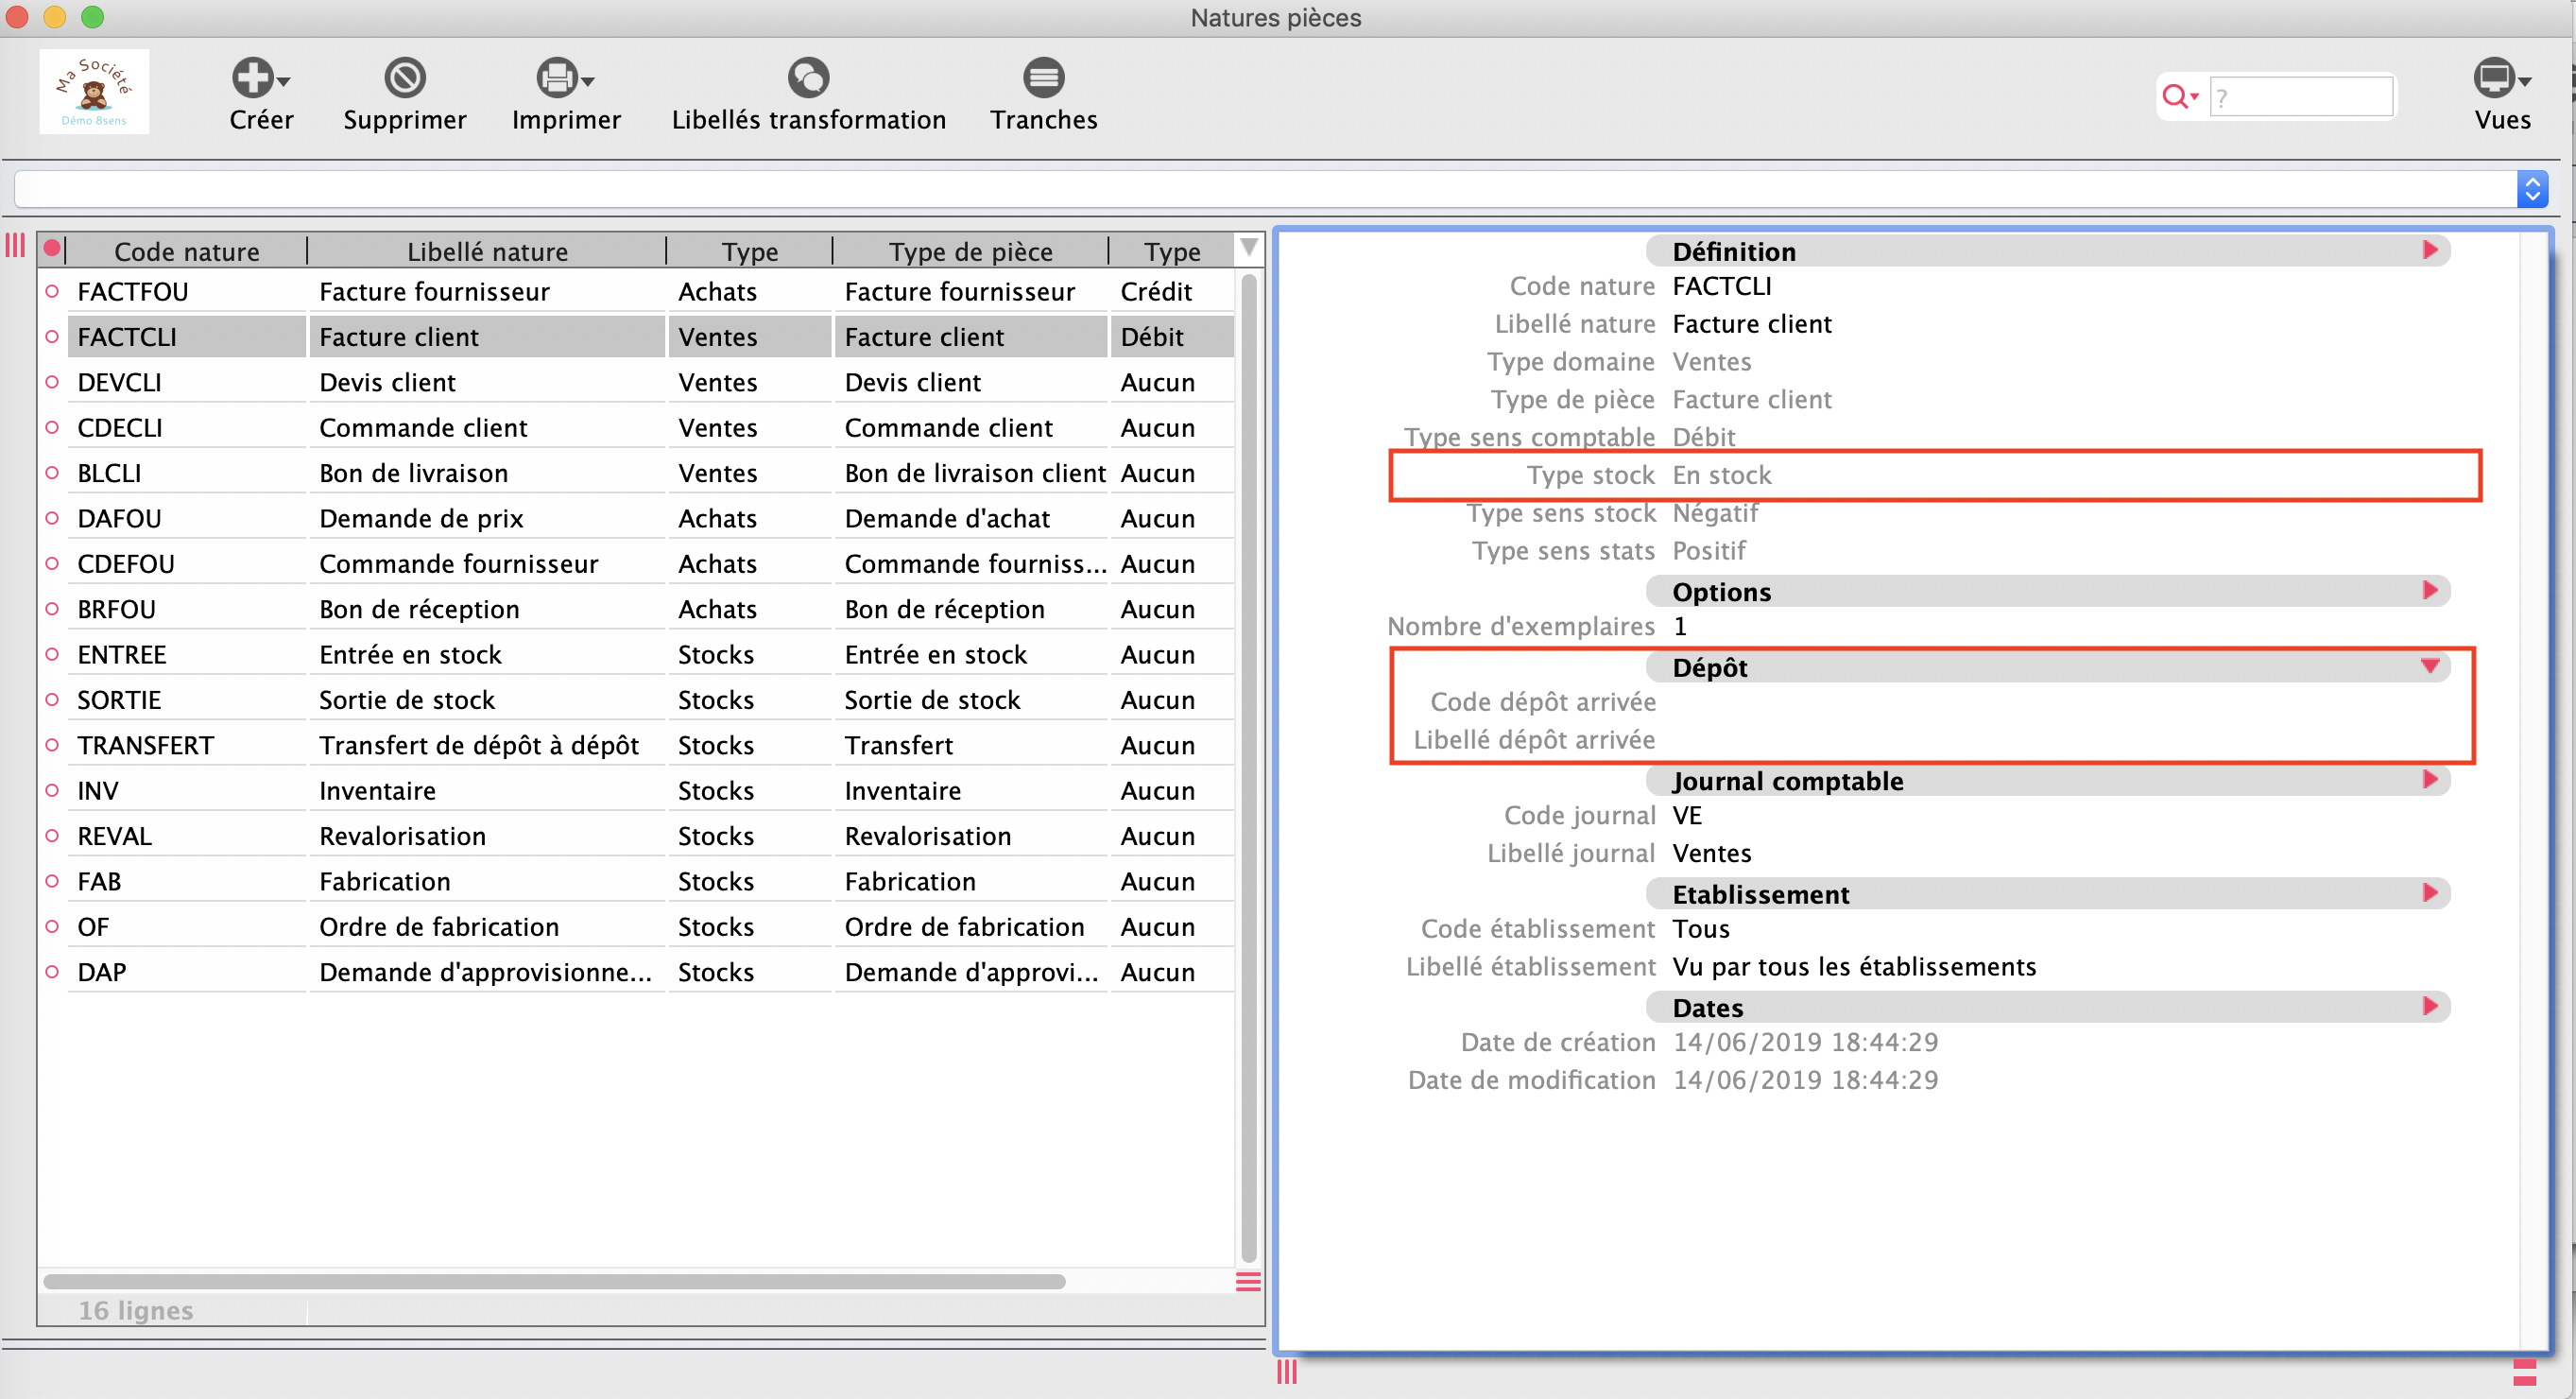Click red vertical bars below detail panel

tap(1287, 1372)
